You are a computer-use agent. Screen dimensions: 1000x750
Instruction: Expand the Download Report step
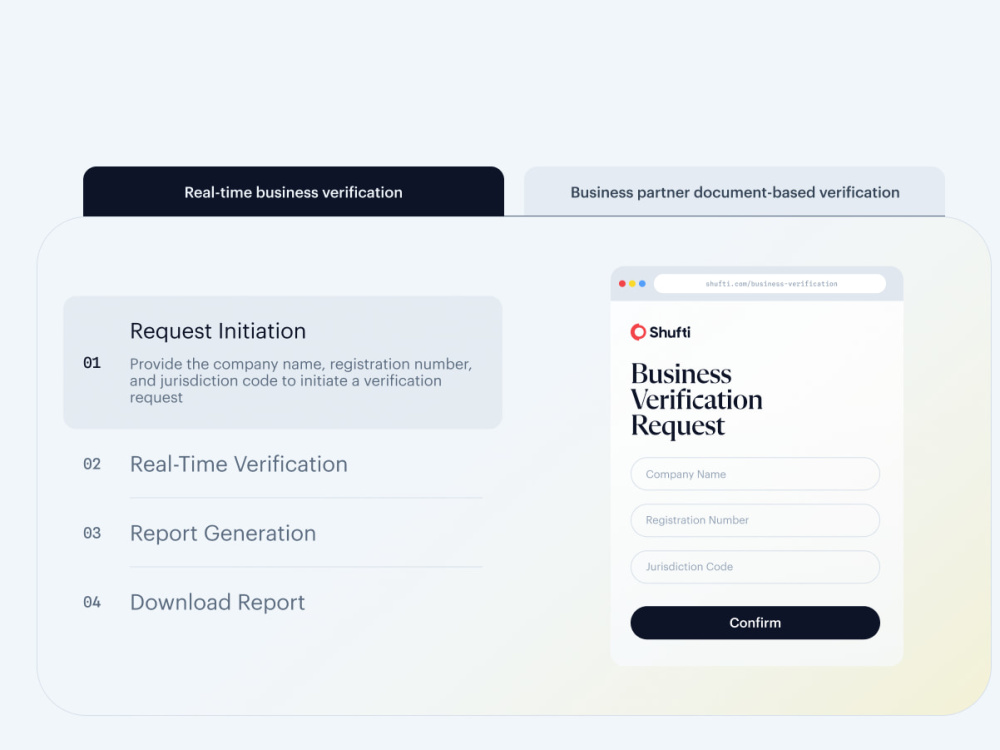coord(217,603)
